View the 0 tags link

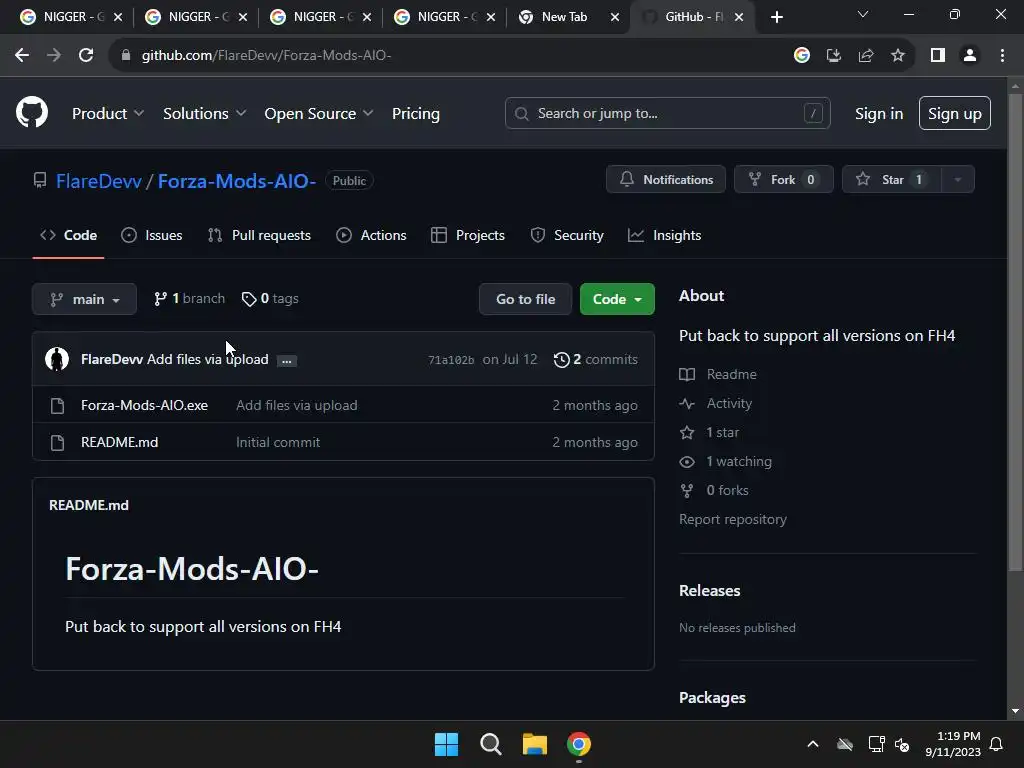(270, 298)
